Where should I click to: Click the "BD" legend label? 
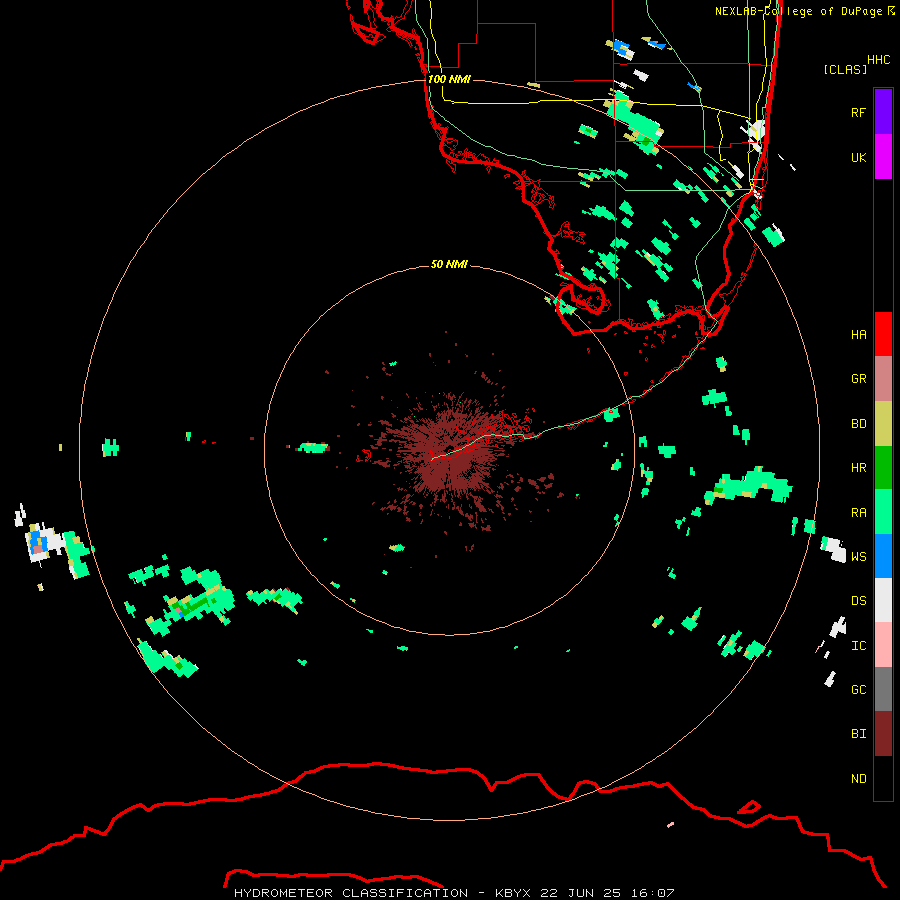859,424
